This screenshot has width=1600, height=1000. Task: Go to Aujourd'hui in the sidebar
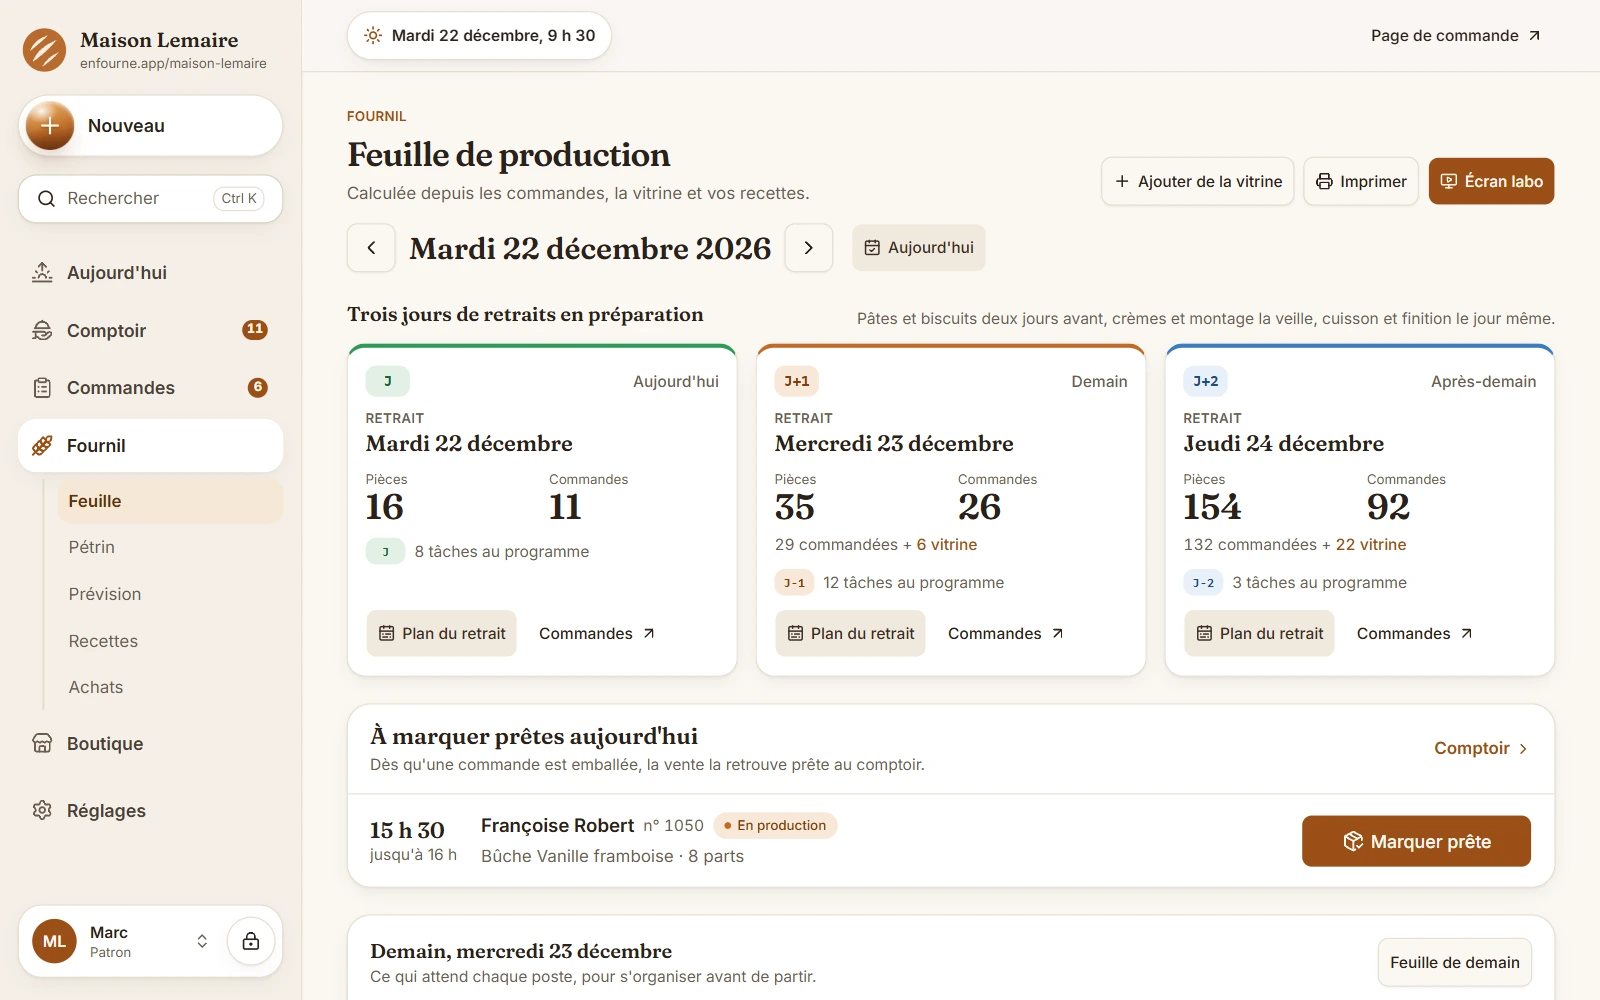pyautogui.click(x=150, y=273)
